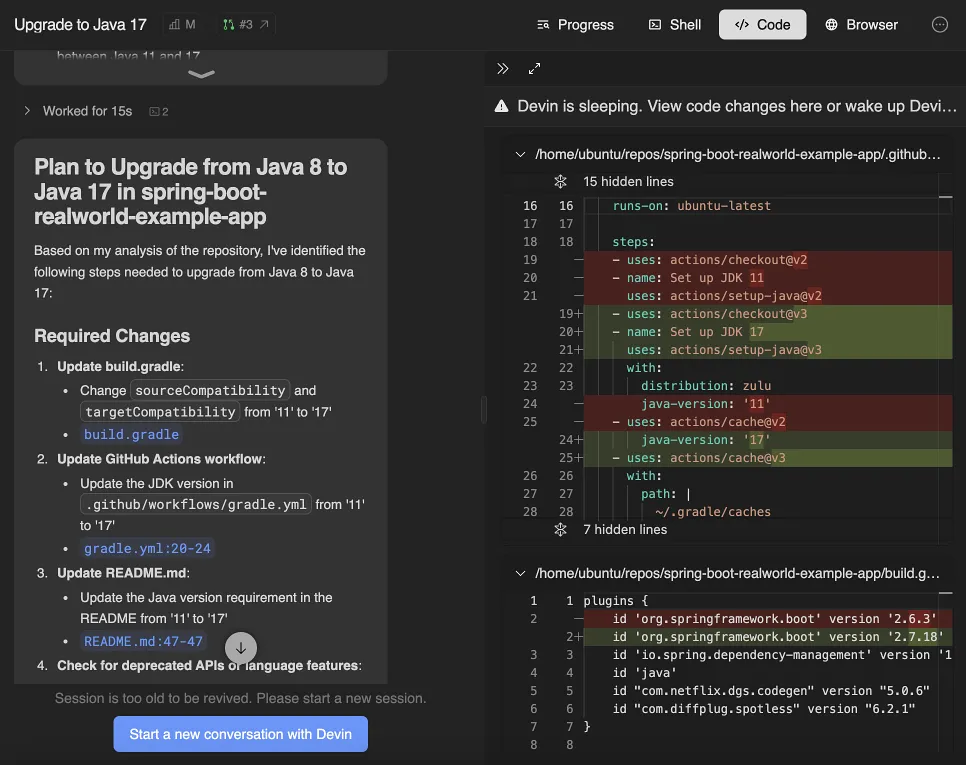966x765 pixels.
Task: Click line with 'com.netflix.dgs.codegen' plugin
Action: click(x=768, y=691)
